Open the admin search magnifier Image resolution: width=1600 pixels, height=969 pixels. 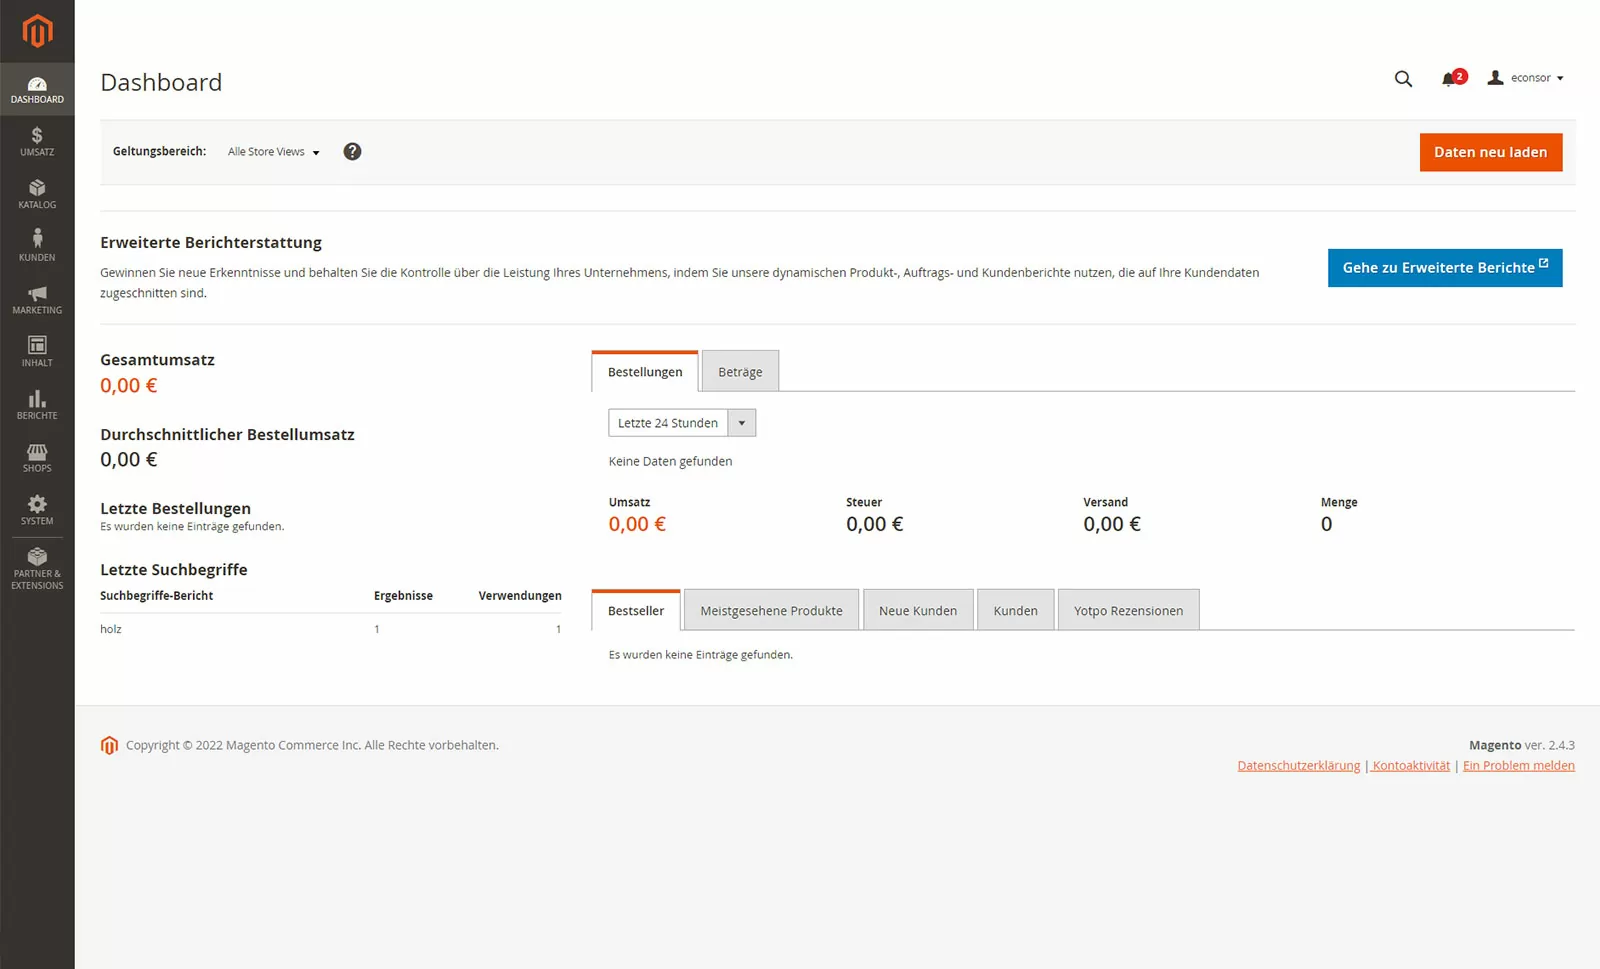click(1403, 78)
